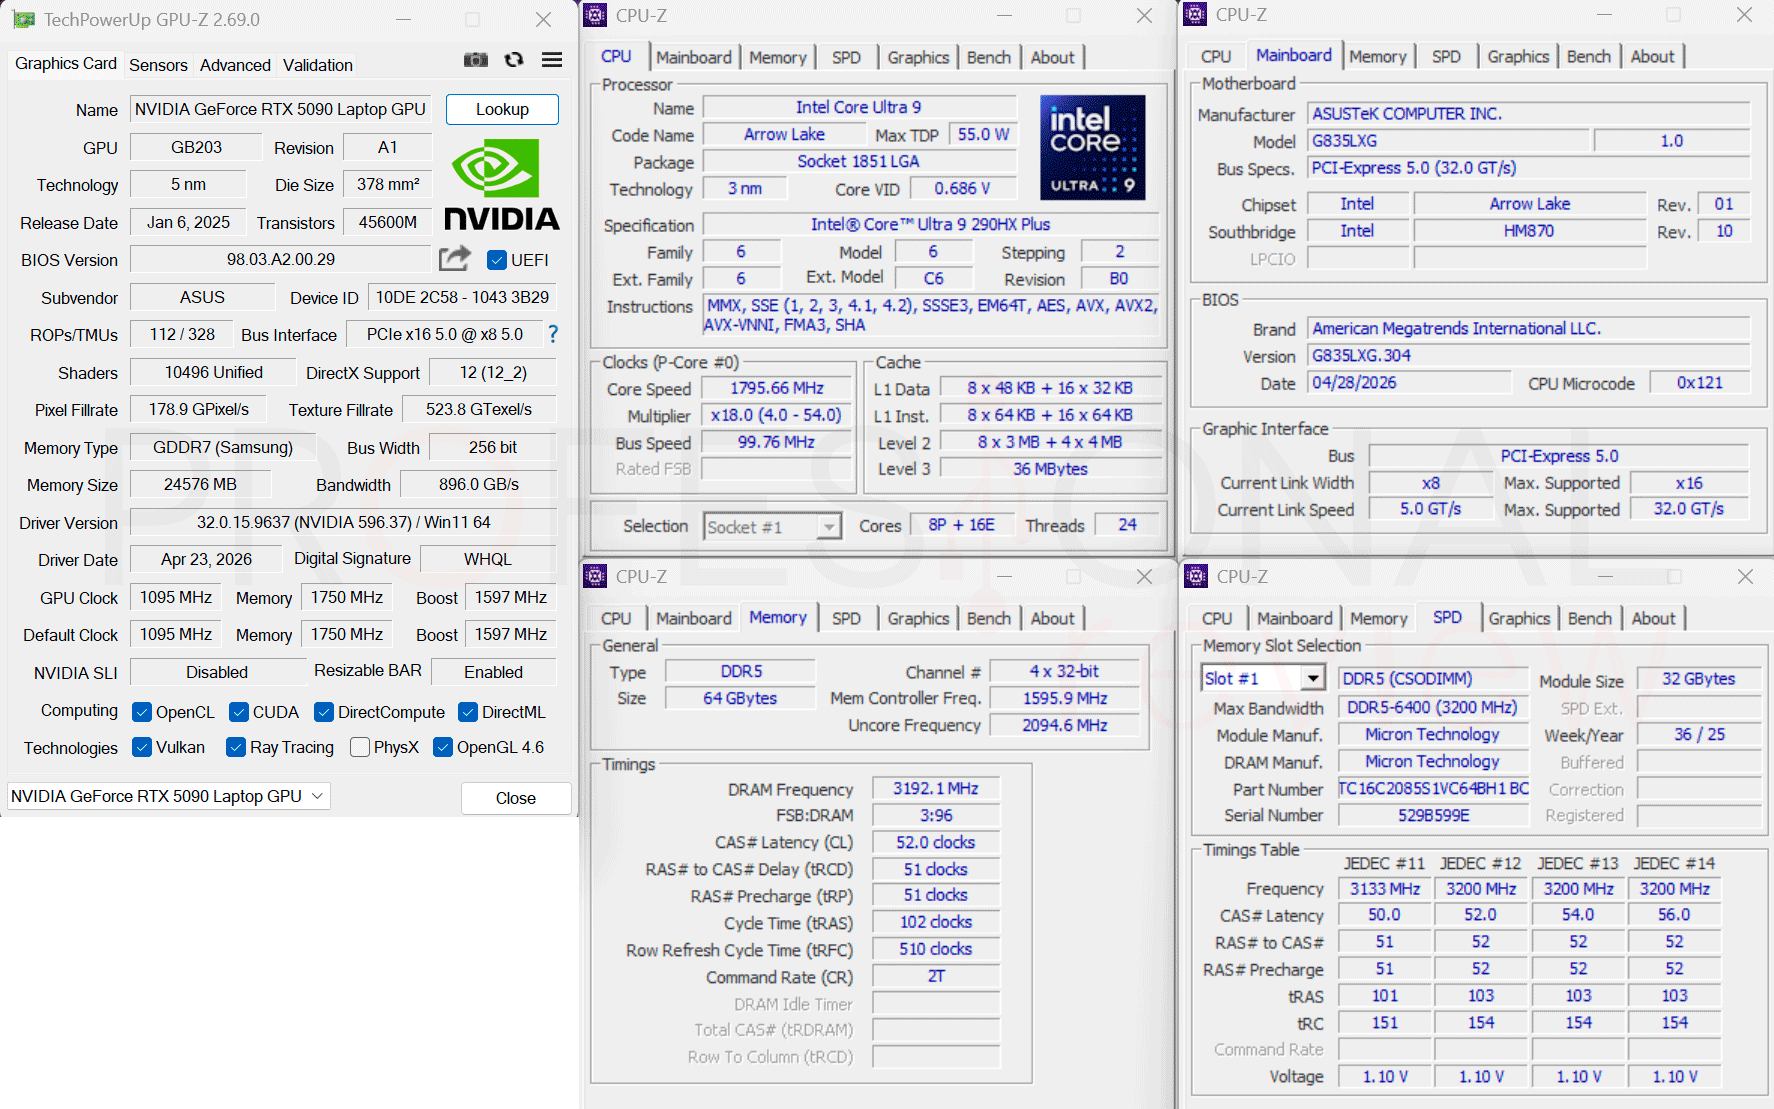The width and height of the screenshot is (1774, 1109).
Task: Open the GPU selection dropdown in GPU-Z
Action: click(x=169, y=796)
